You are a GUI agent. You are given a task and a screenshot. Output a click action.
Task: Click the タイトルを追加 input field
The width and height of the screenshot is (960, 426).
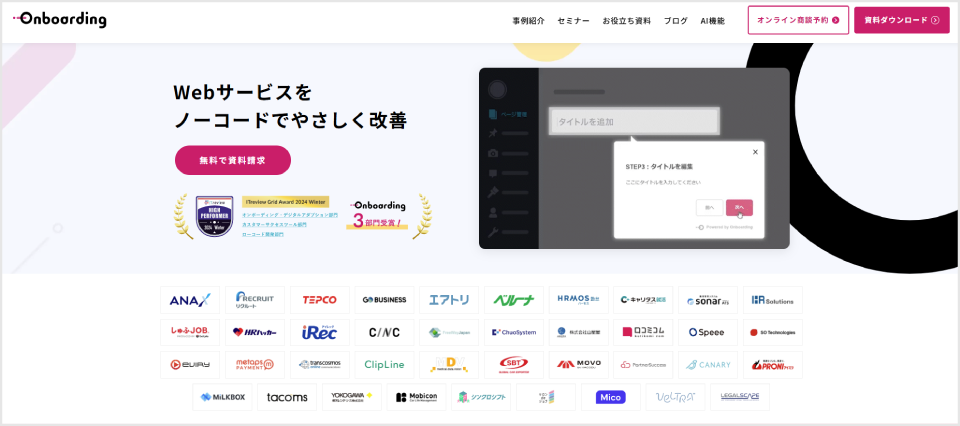point(634,121)
